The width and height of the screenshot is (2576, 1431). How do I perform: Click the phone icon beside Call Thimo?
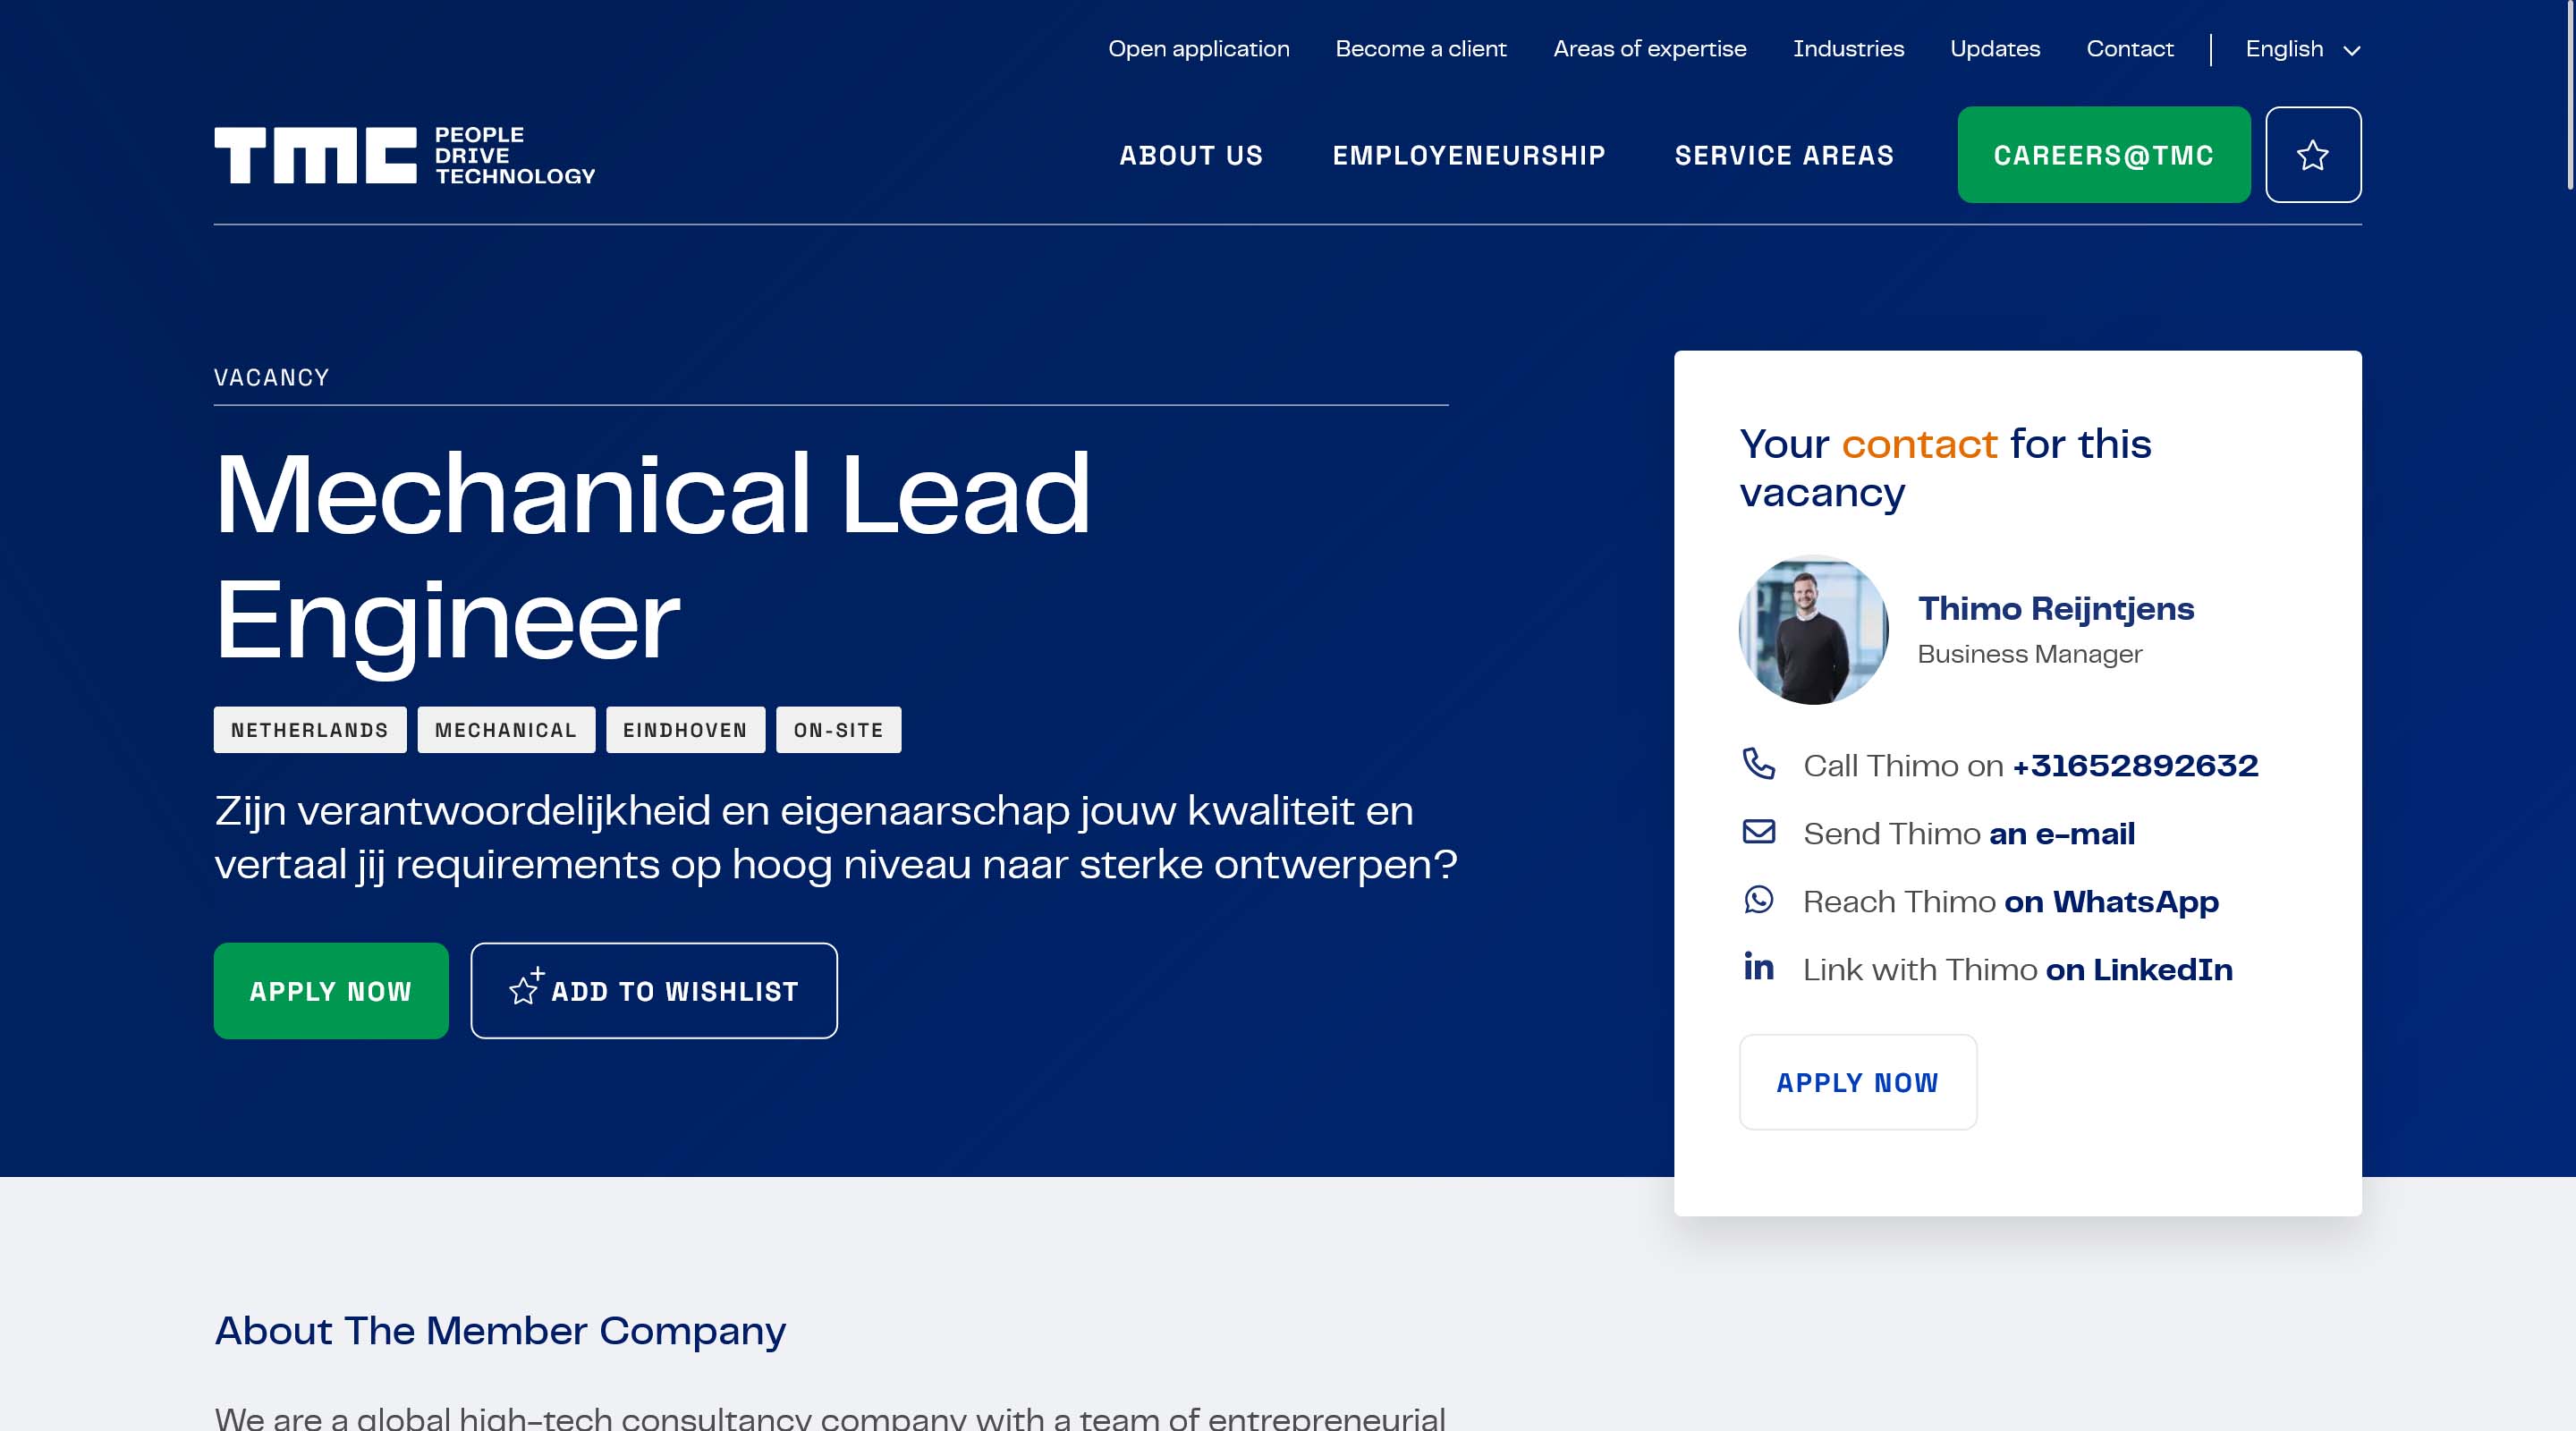click(1758, 764)
